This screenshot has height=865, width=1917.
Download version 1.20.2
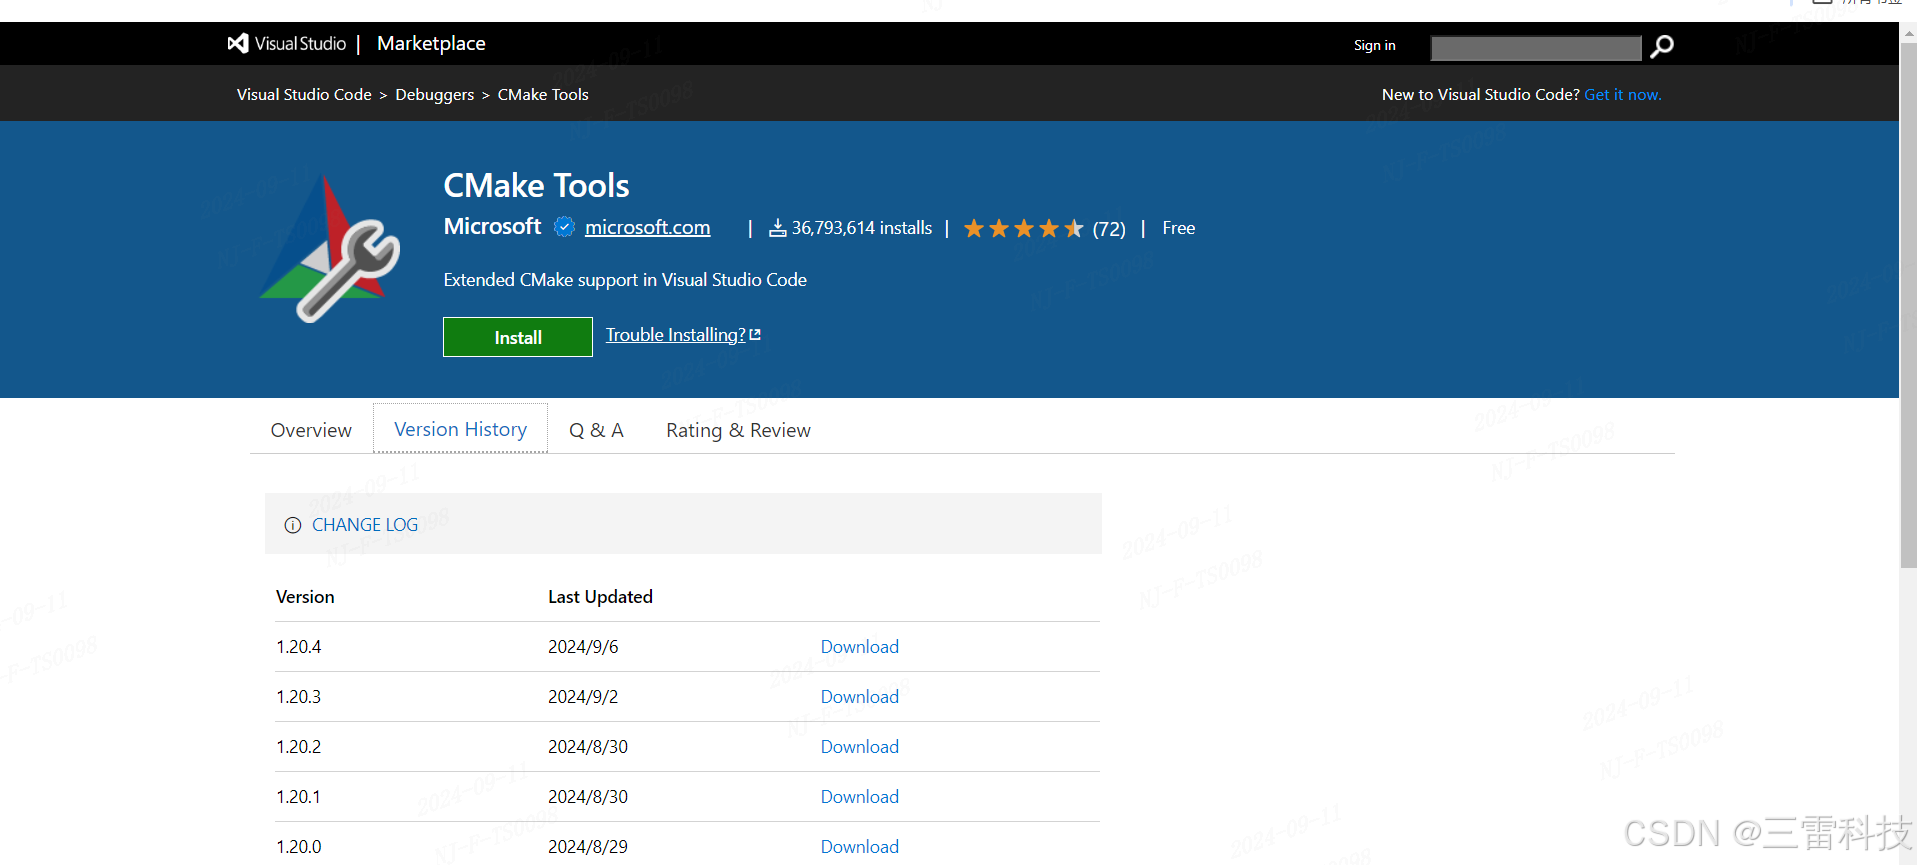[860, 747]
